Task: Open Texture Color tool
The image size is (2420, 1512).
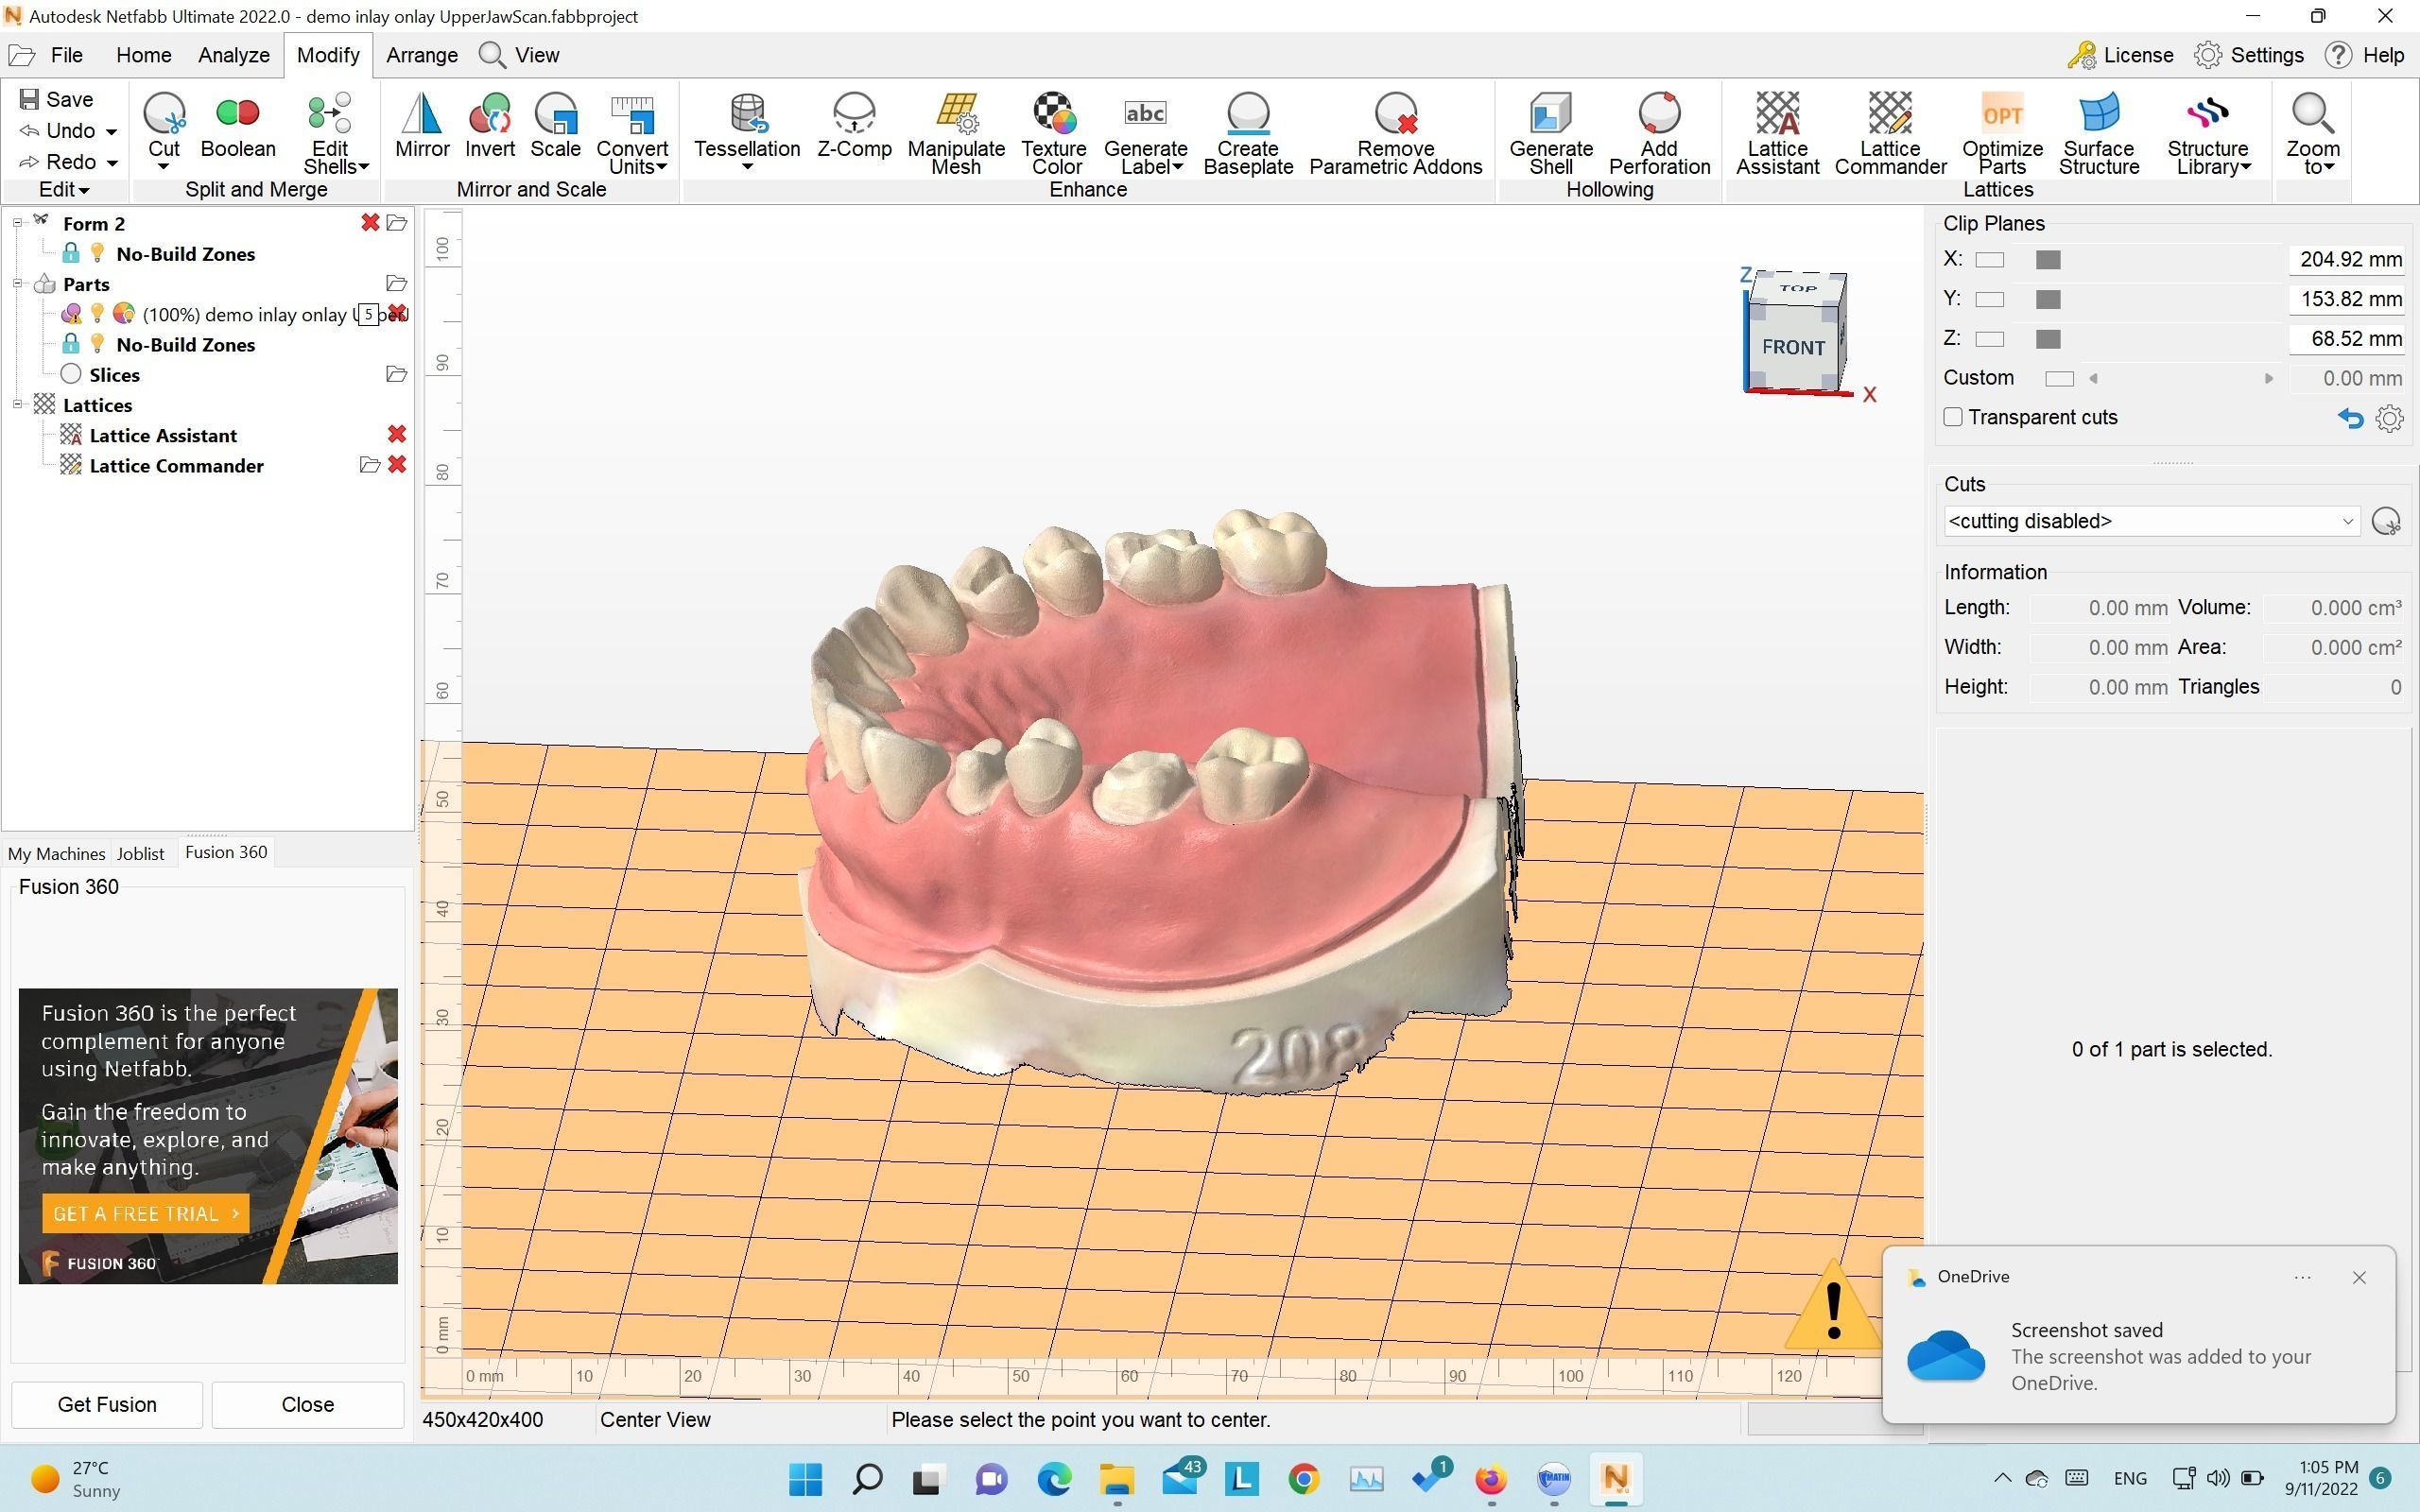Action: click(1055, 133)
